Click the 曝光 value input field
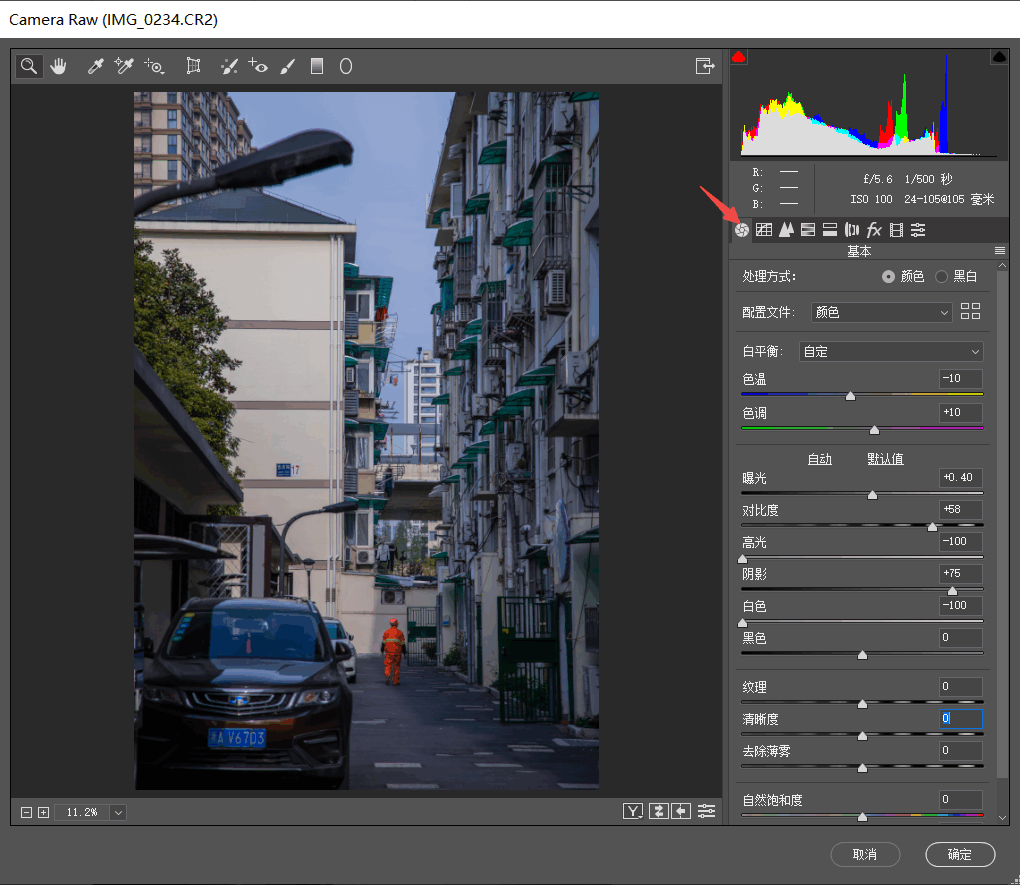 pos(961,478)
